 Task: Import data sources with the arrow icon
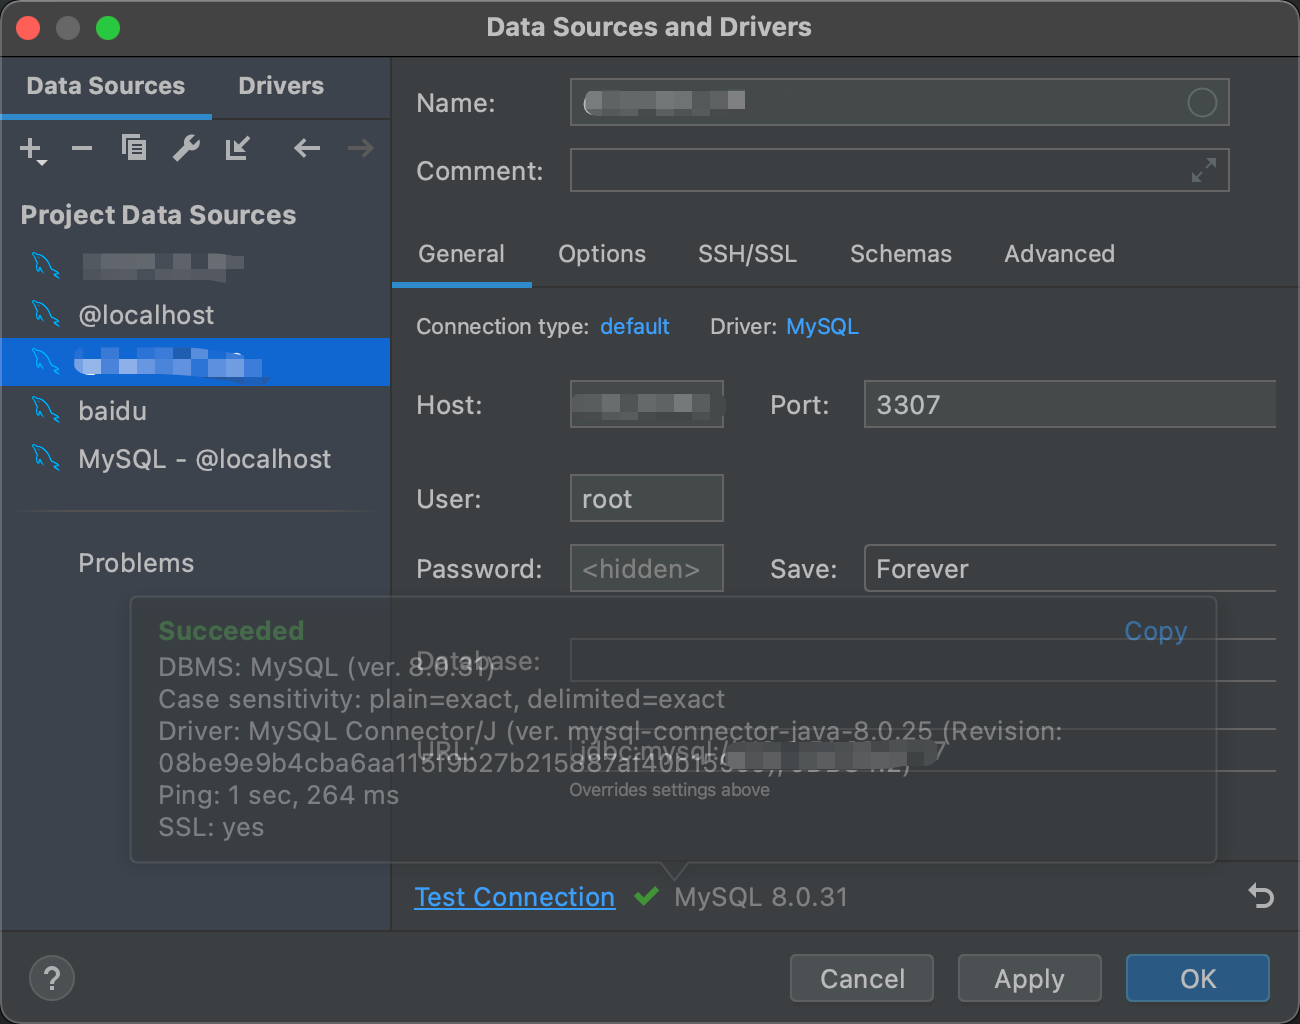237,148
